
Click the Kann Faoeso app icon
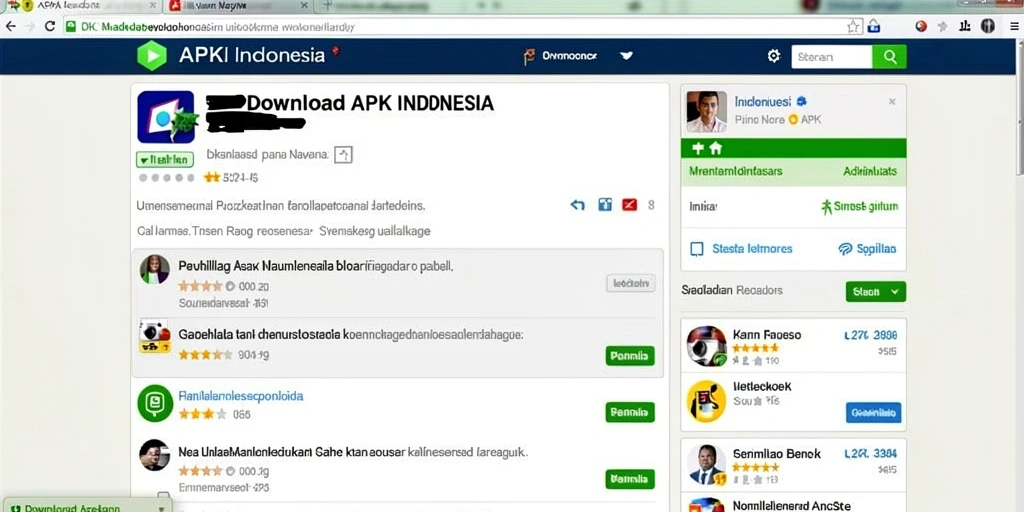click(x=707, y=345)
